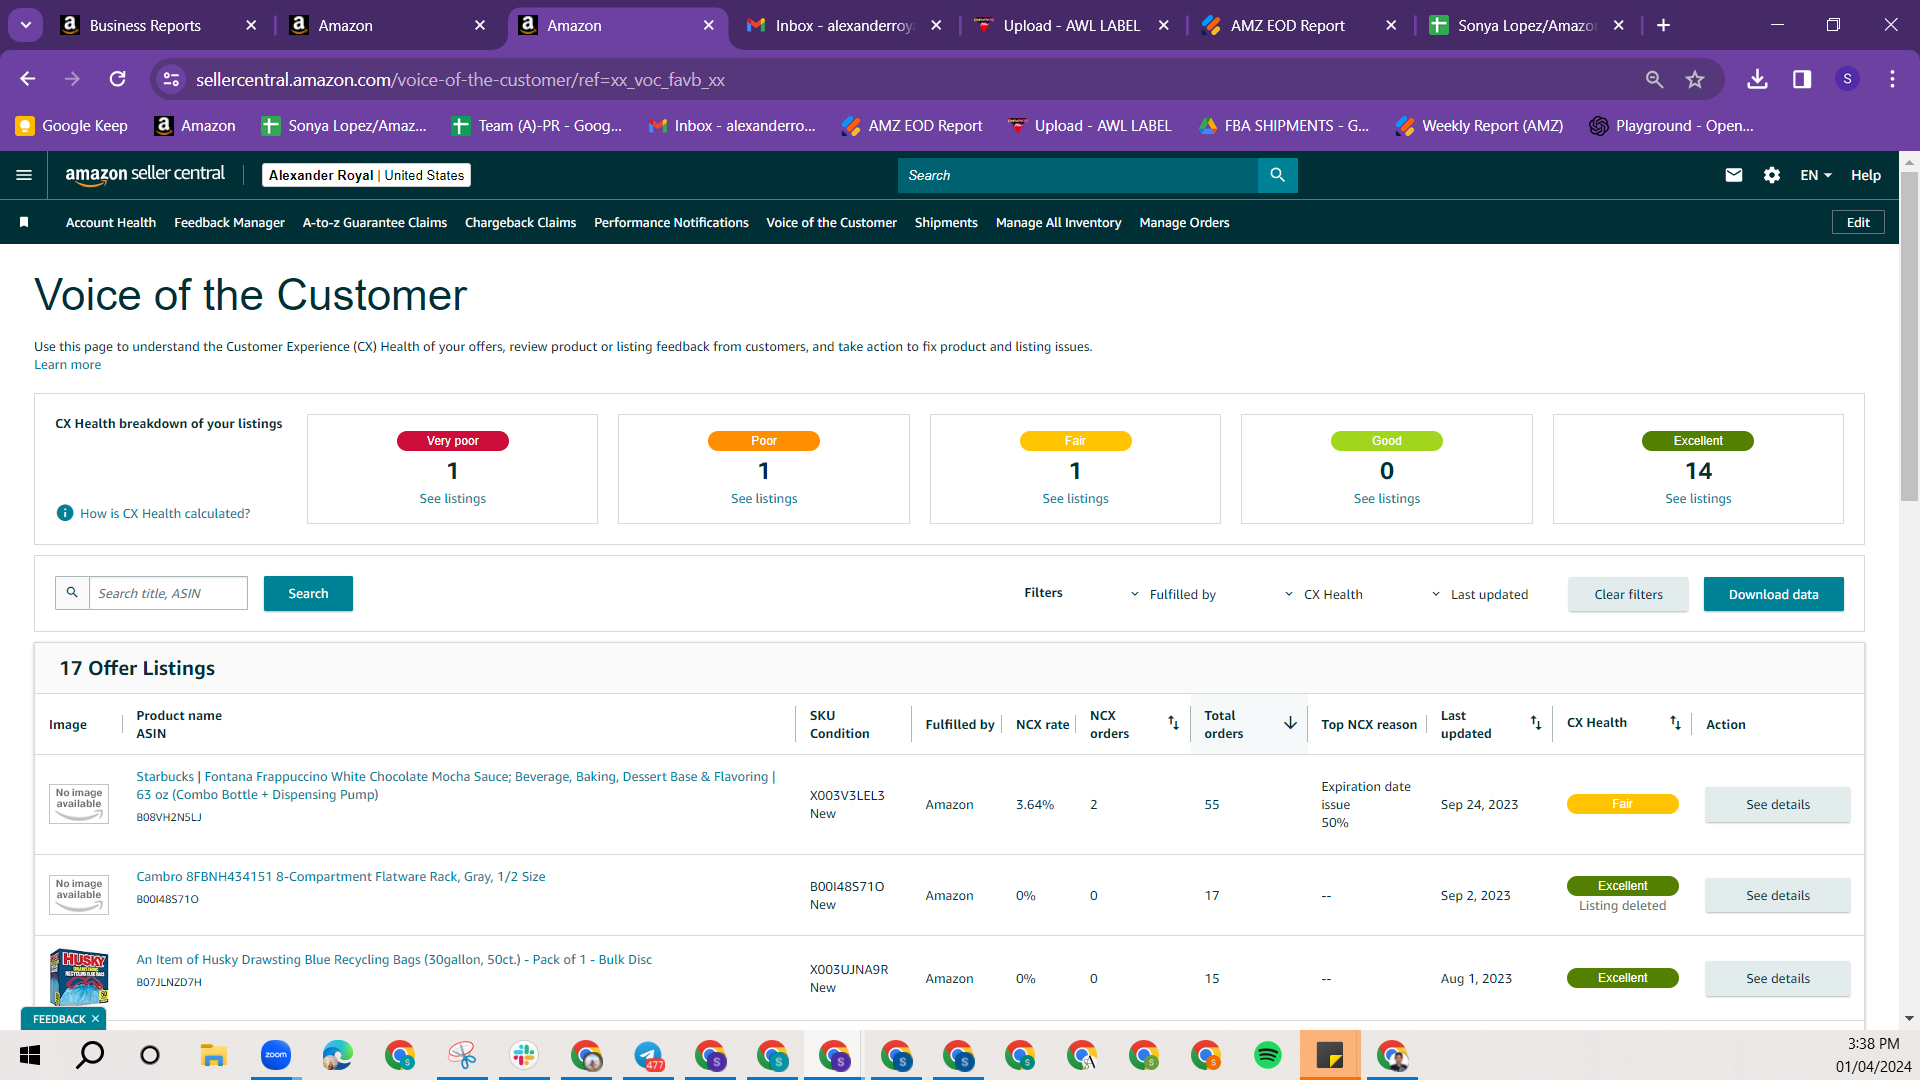Image resolution: width=1920 pixels, height=1080 pixels.
Task: Click the Amazon Seller Central logo
Action: tap(145, 175)
